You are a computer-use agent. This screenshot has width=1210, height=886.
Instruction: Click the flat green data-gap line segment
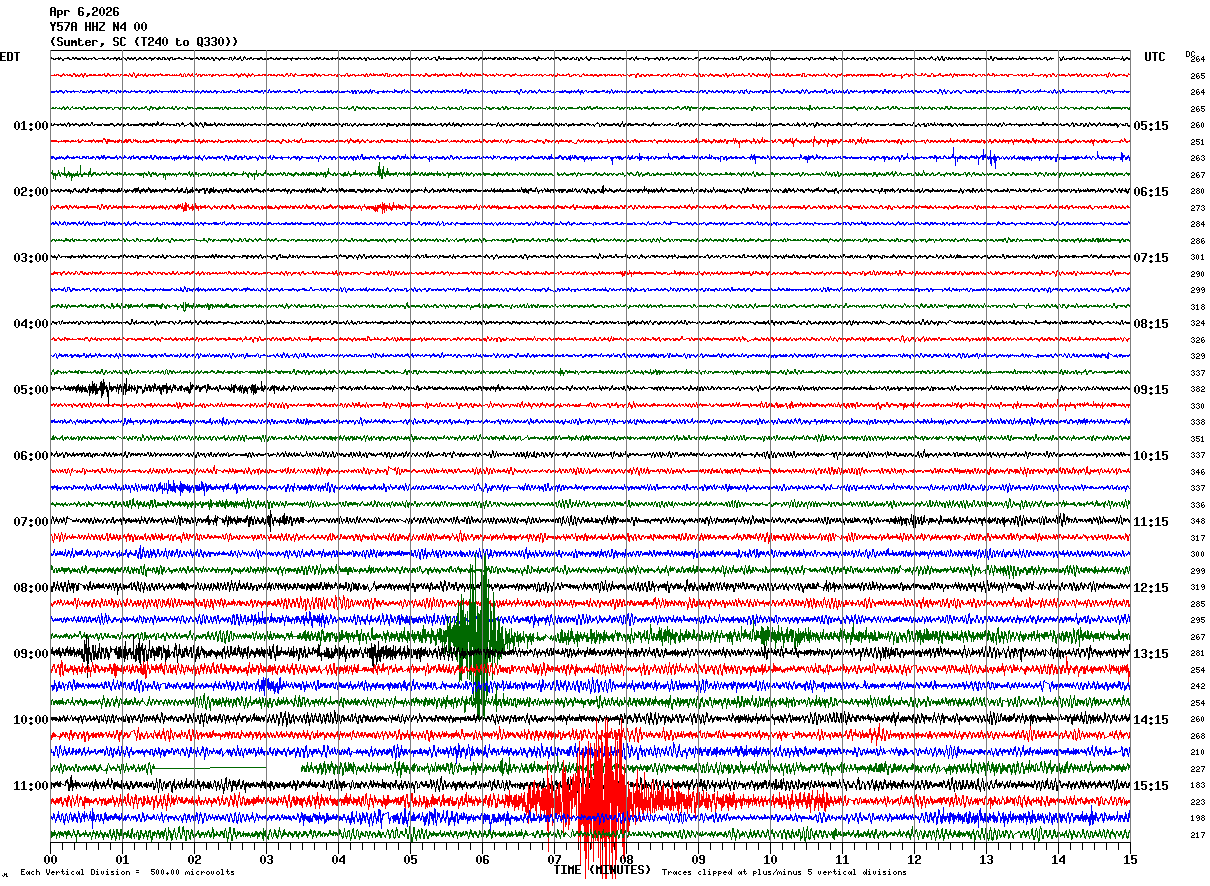(x=210, y=768)
